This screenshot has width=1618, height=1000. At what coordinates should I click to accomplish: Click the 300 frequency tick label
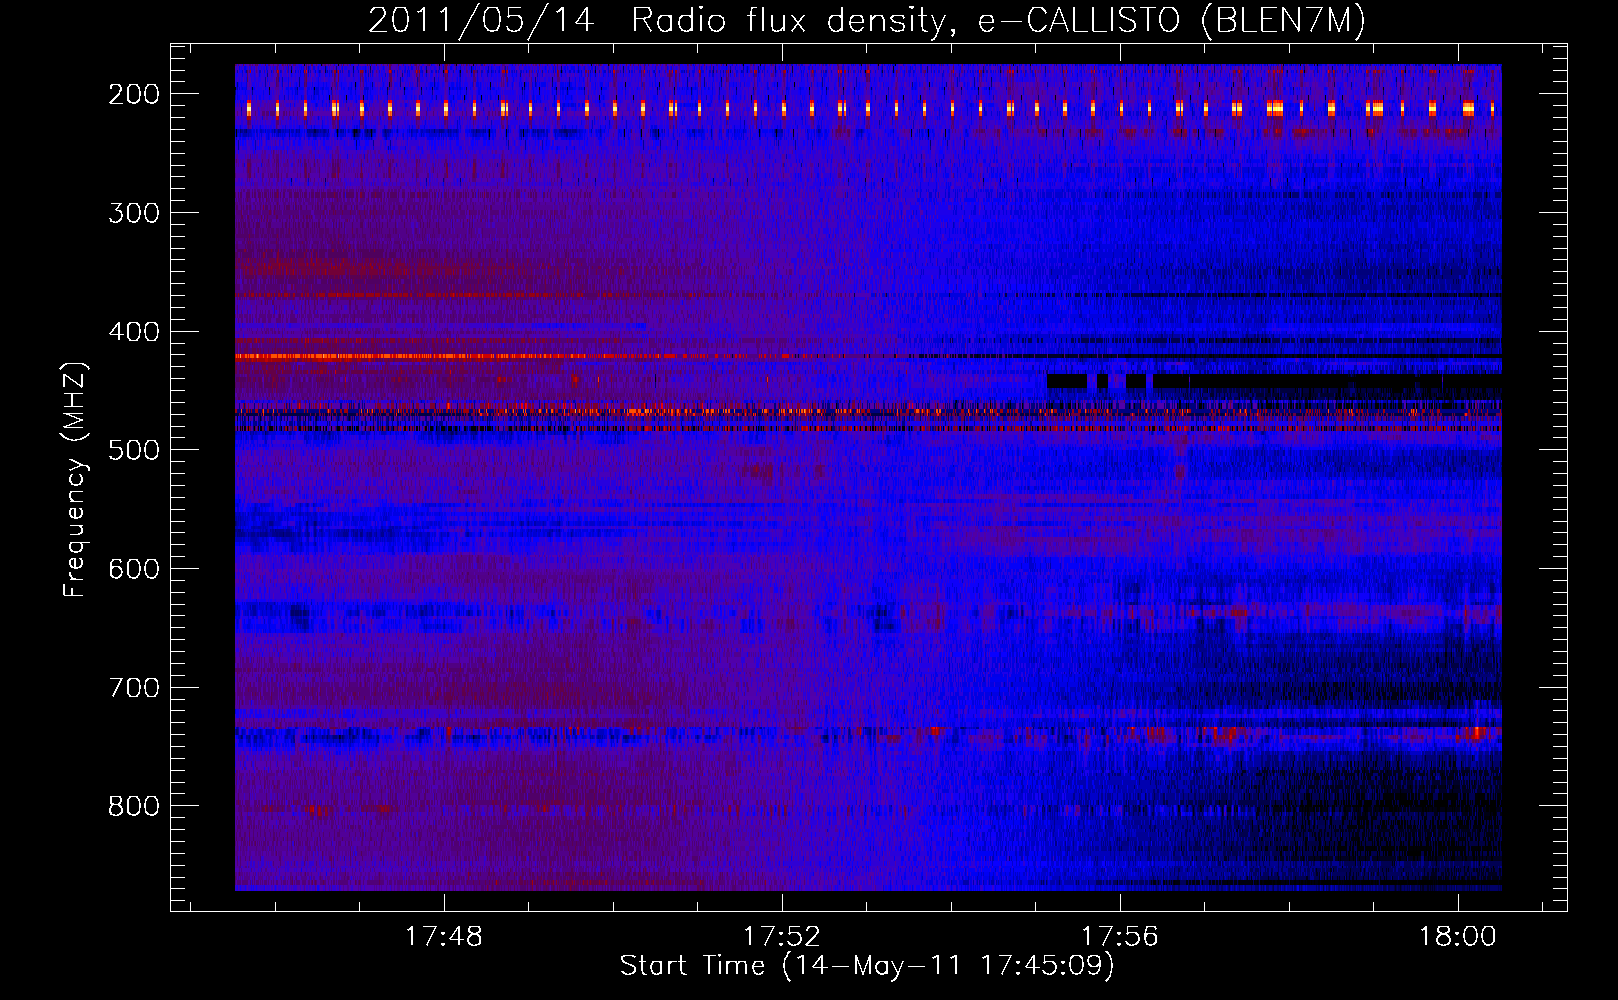[134, 213]
